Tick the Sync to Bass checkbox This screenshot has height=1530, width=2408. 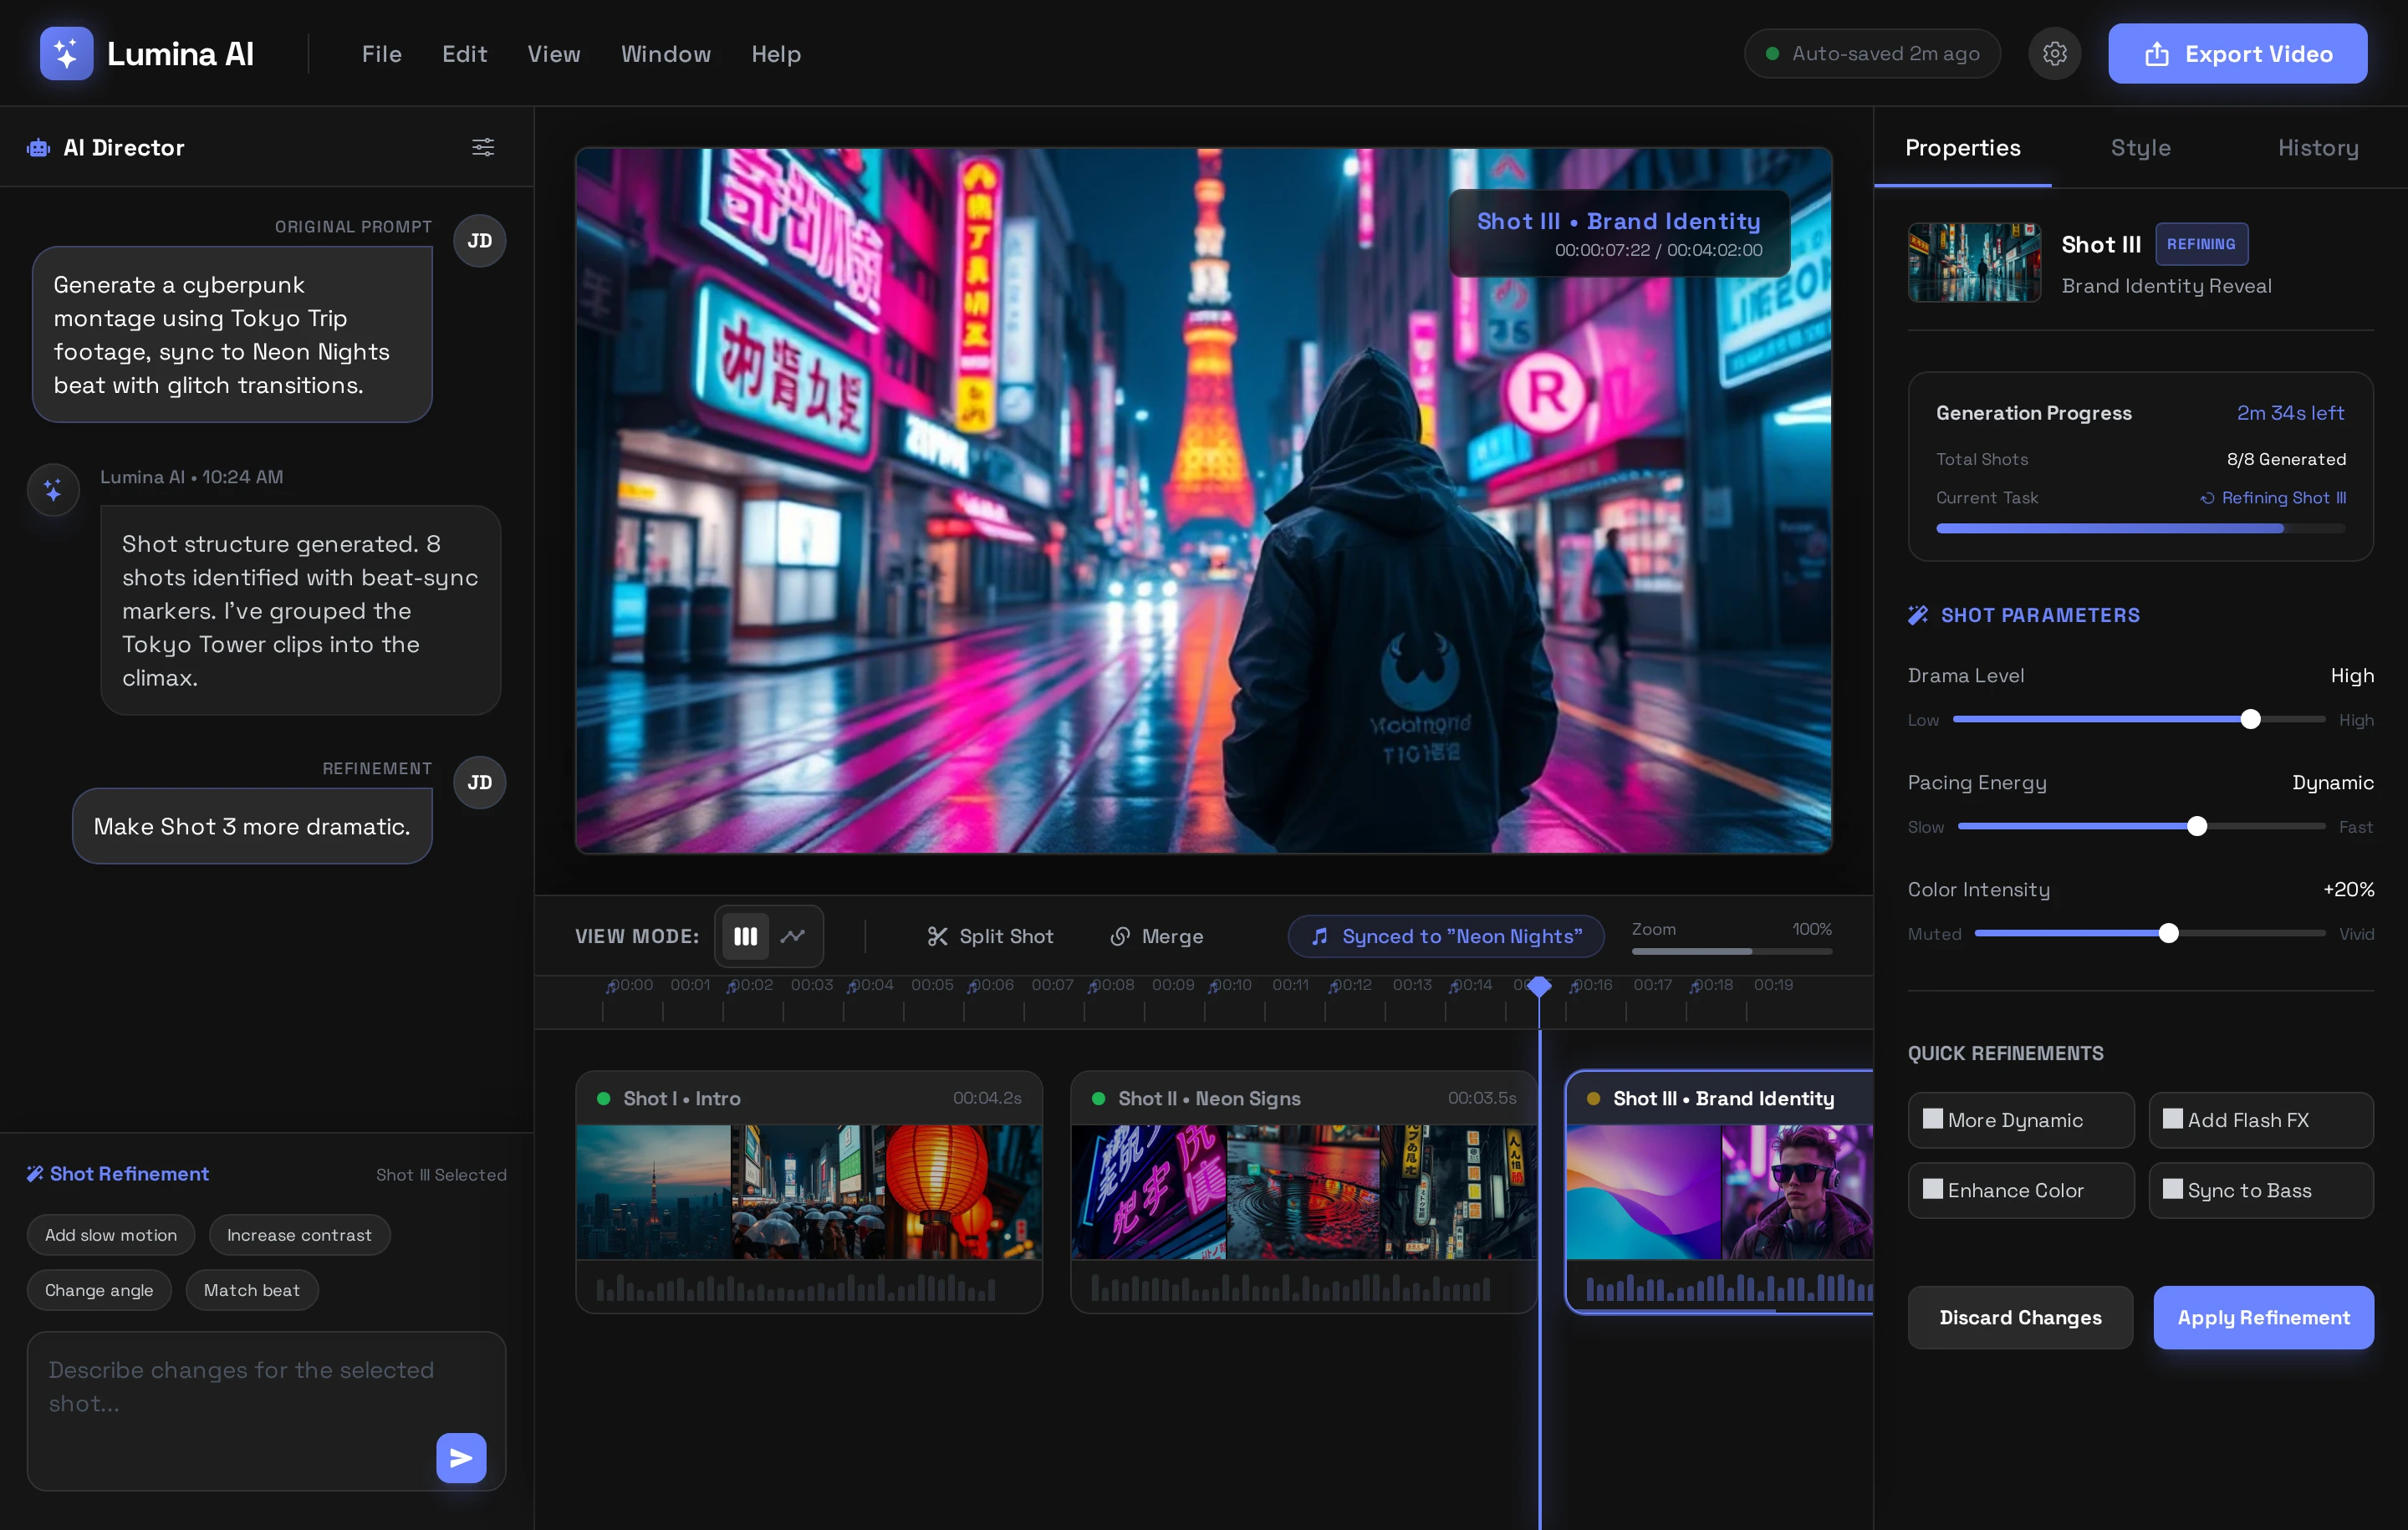click(2172, 1189)
